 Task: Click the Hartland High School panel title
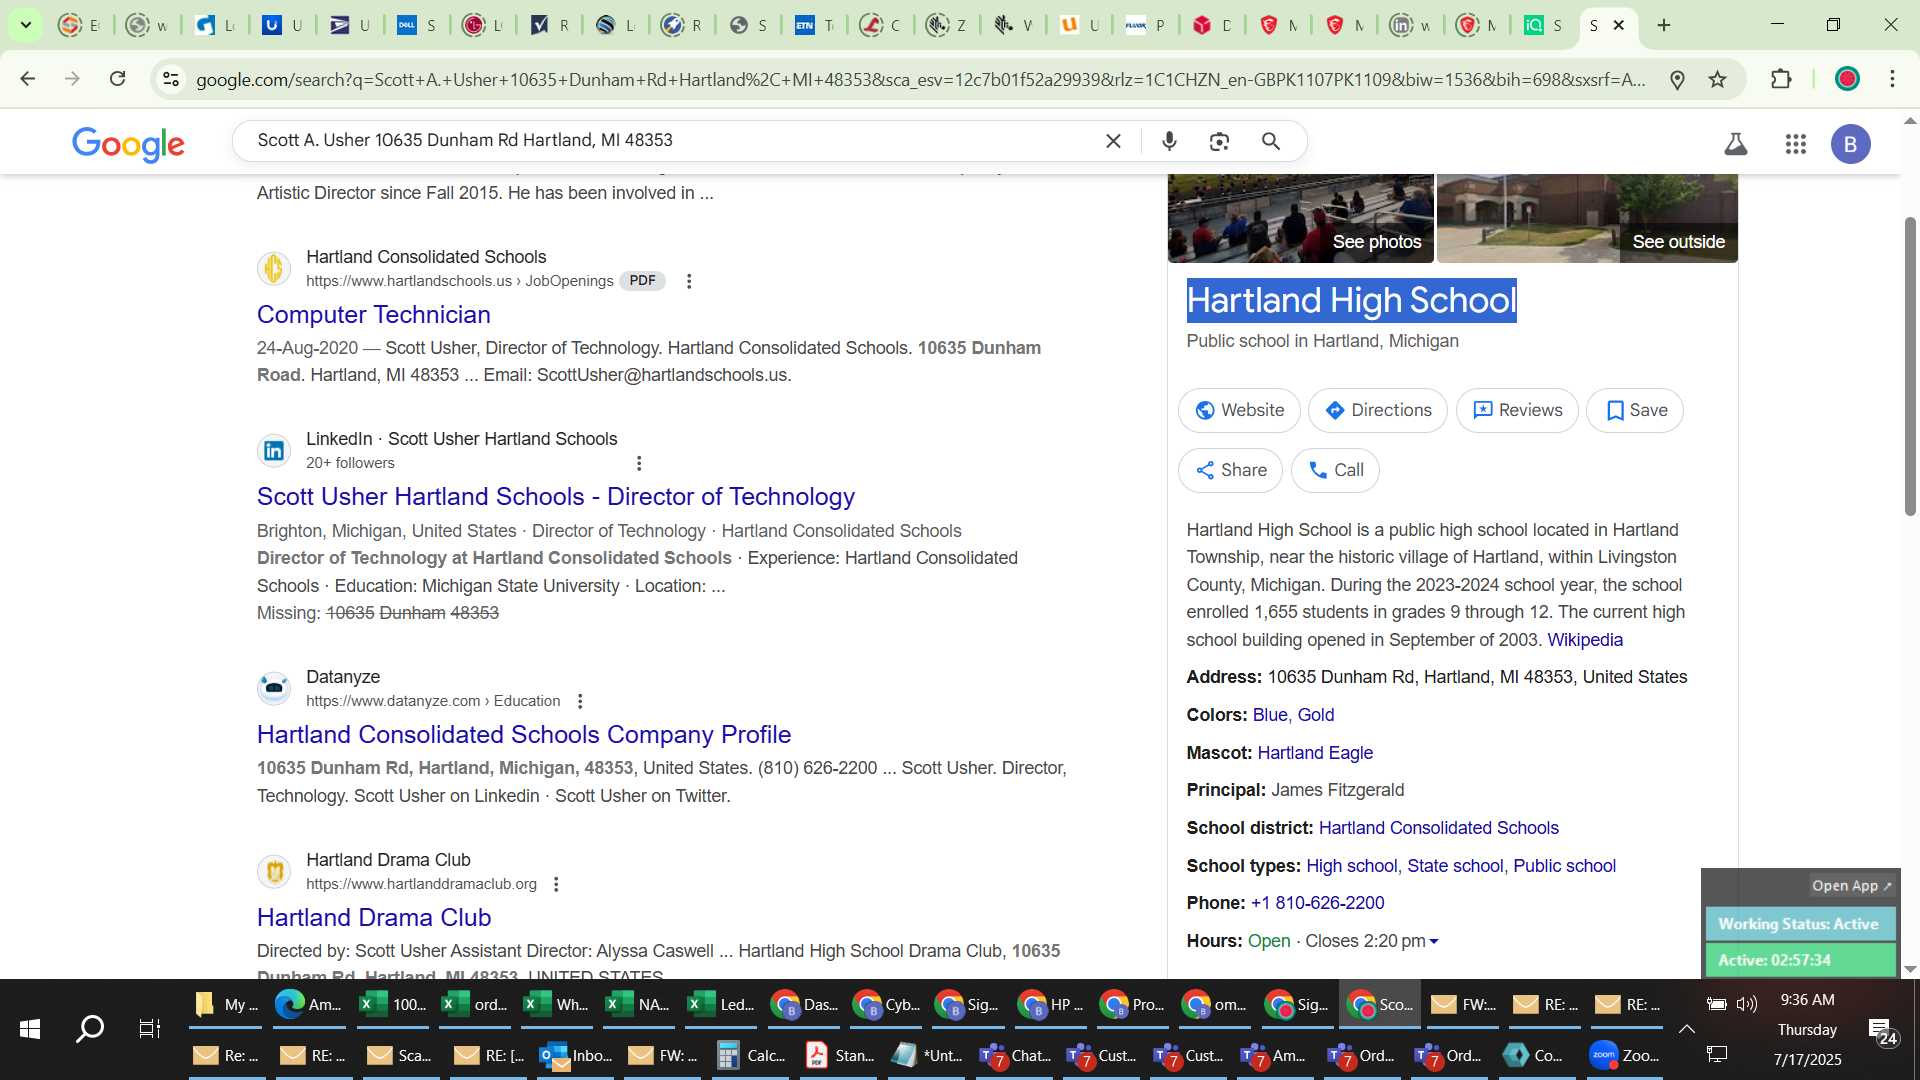tap(1351, 301)
